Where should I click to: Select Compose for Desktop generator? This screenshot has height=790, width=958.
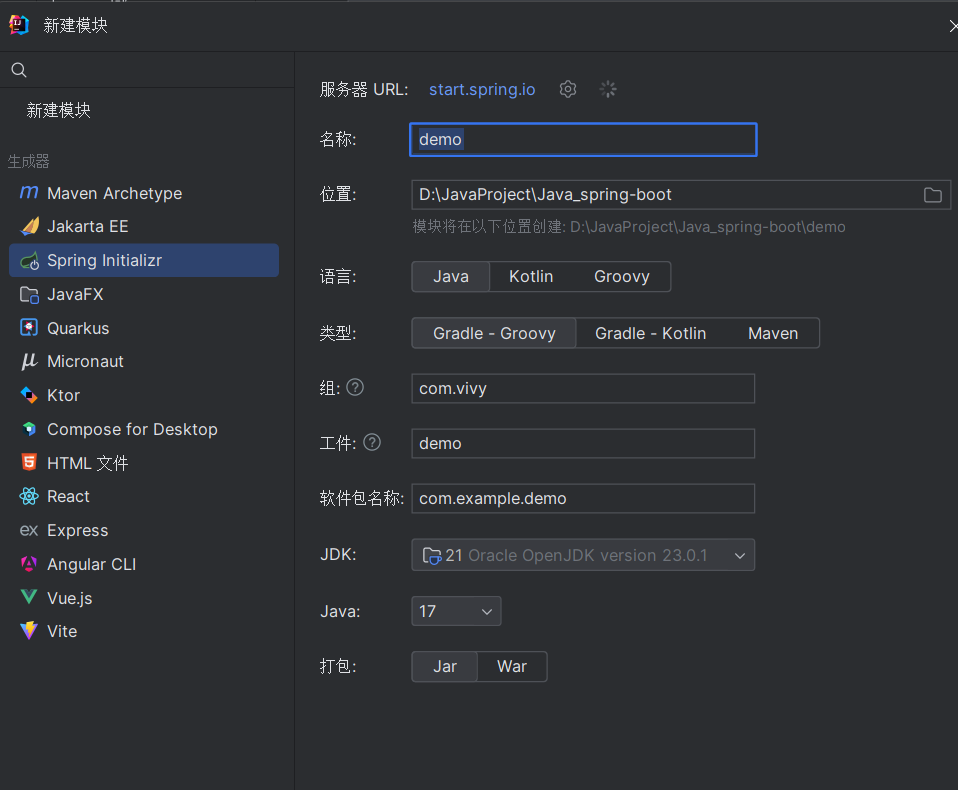click(x=131, y=429)
